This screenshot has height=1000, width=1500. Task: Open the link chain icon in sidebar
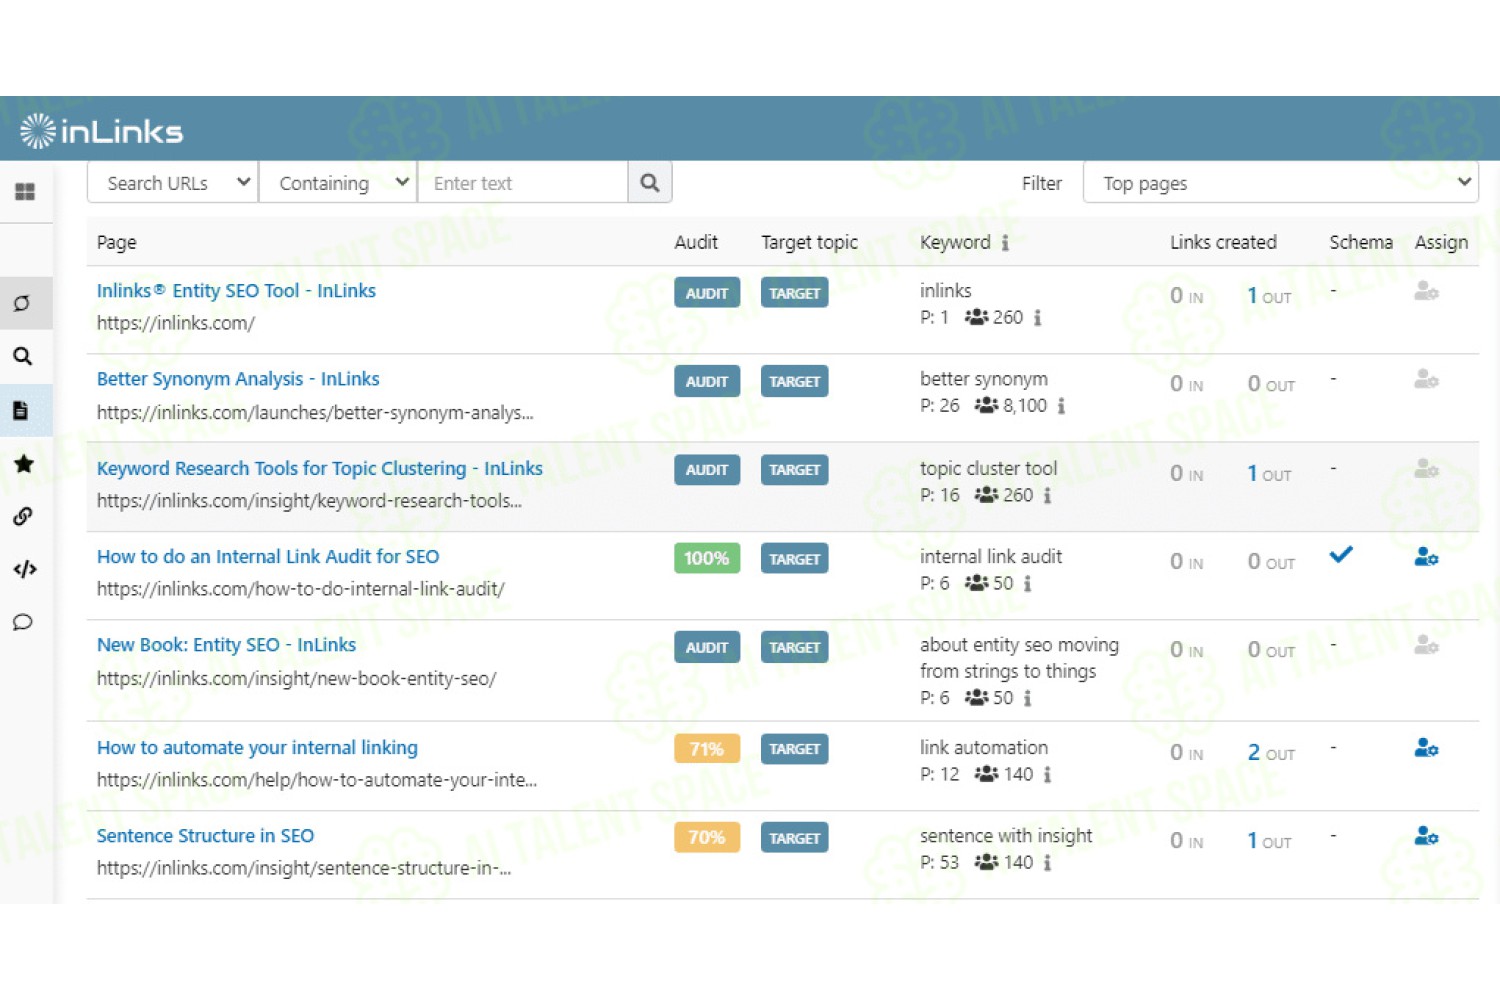click(x=23, y=516)
